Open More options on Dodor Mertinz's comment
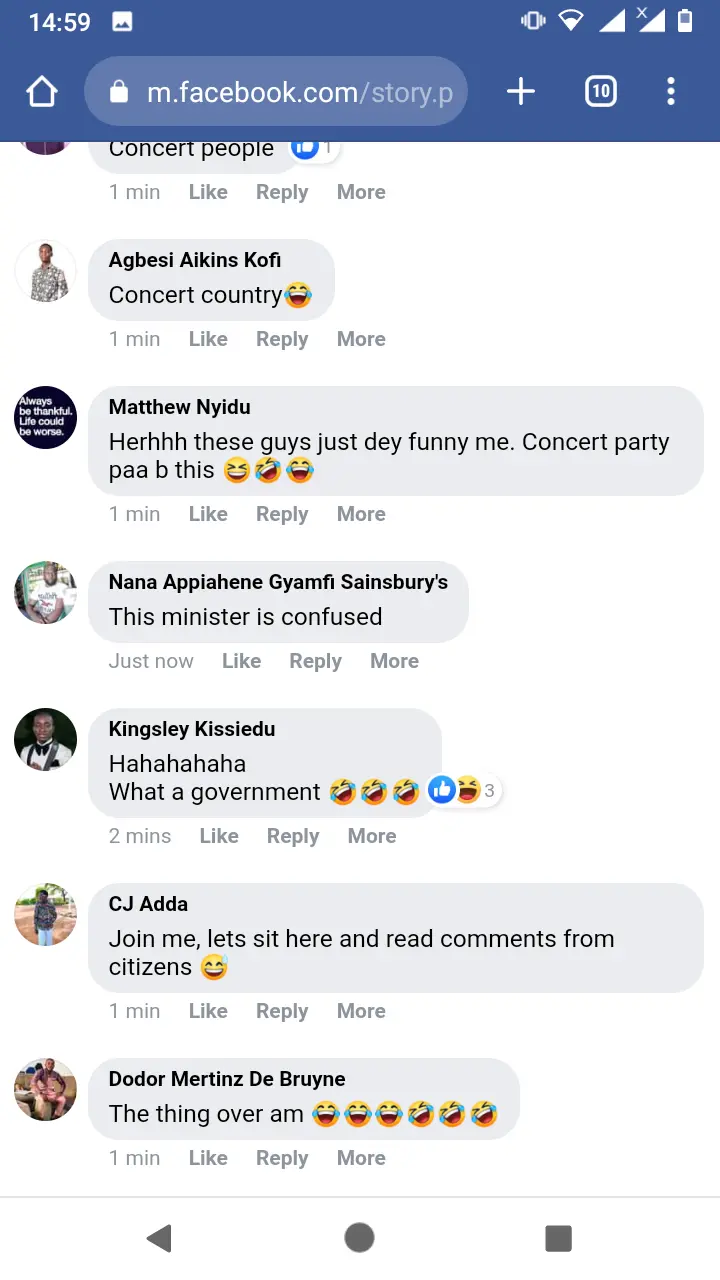Viewport: 720px width, 1280px height. (361, 1158)
